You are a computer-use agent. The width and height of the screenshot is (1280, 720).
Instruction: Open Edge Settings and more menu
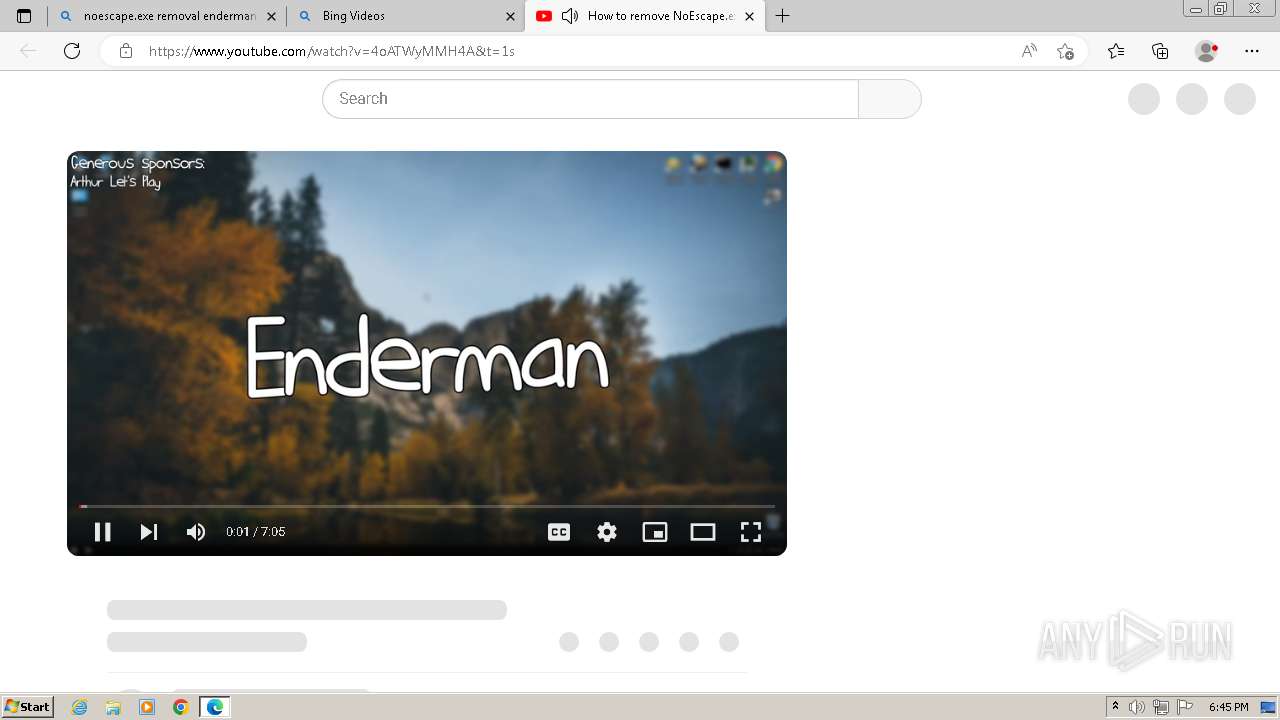(1252, 51)
